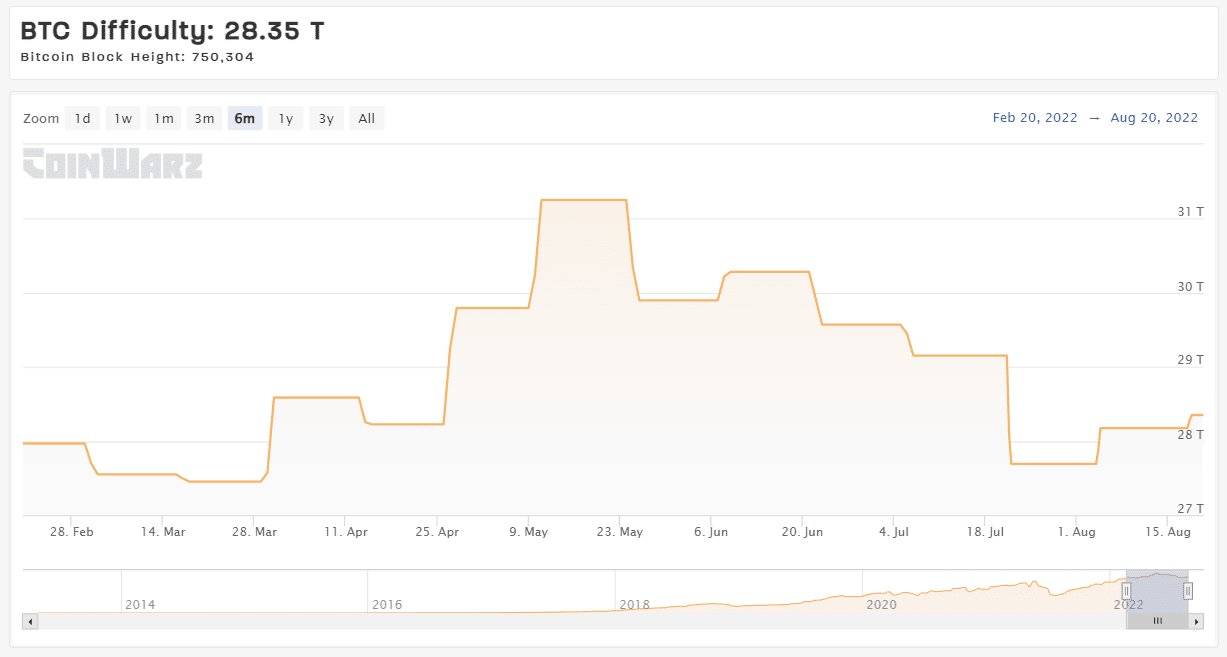Click the "9. May" date label

tap(529, 532)
